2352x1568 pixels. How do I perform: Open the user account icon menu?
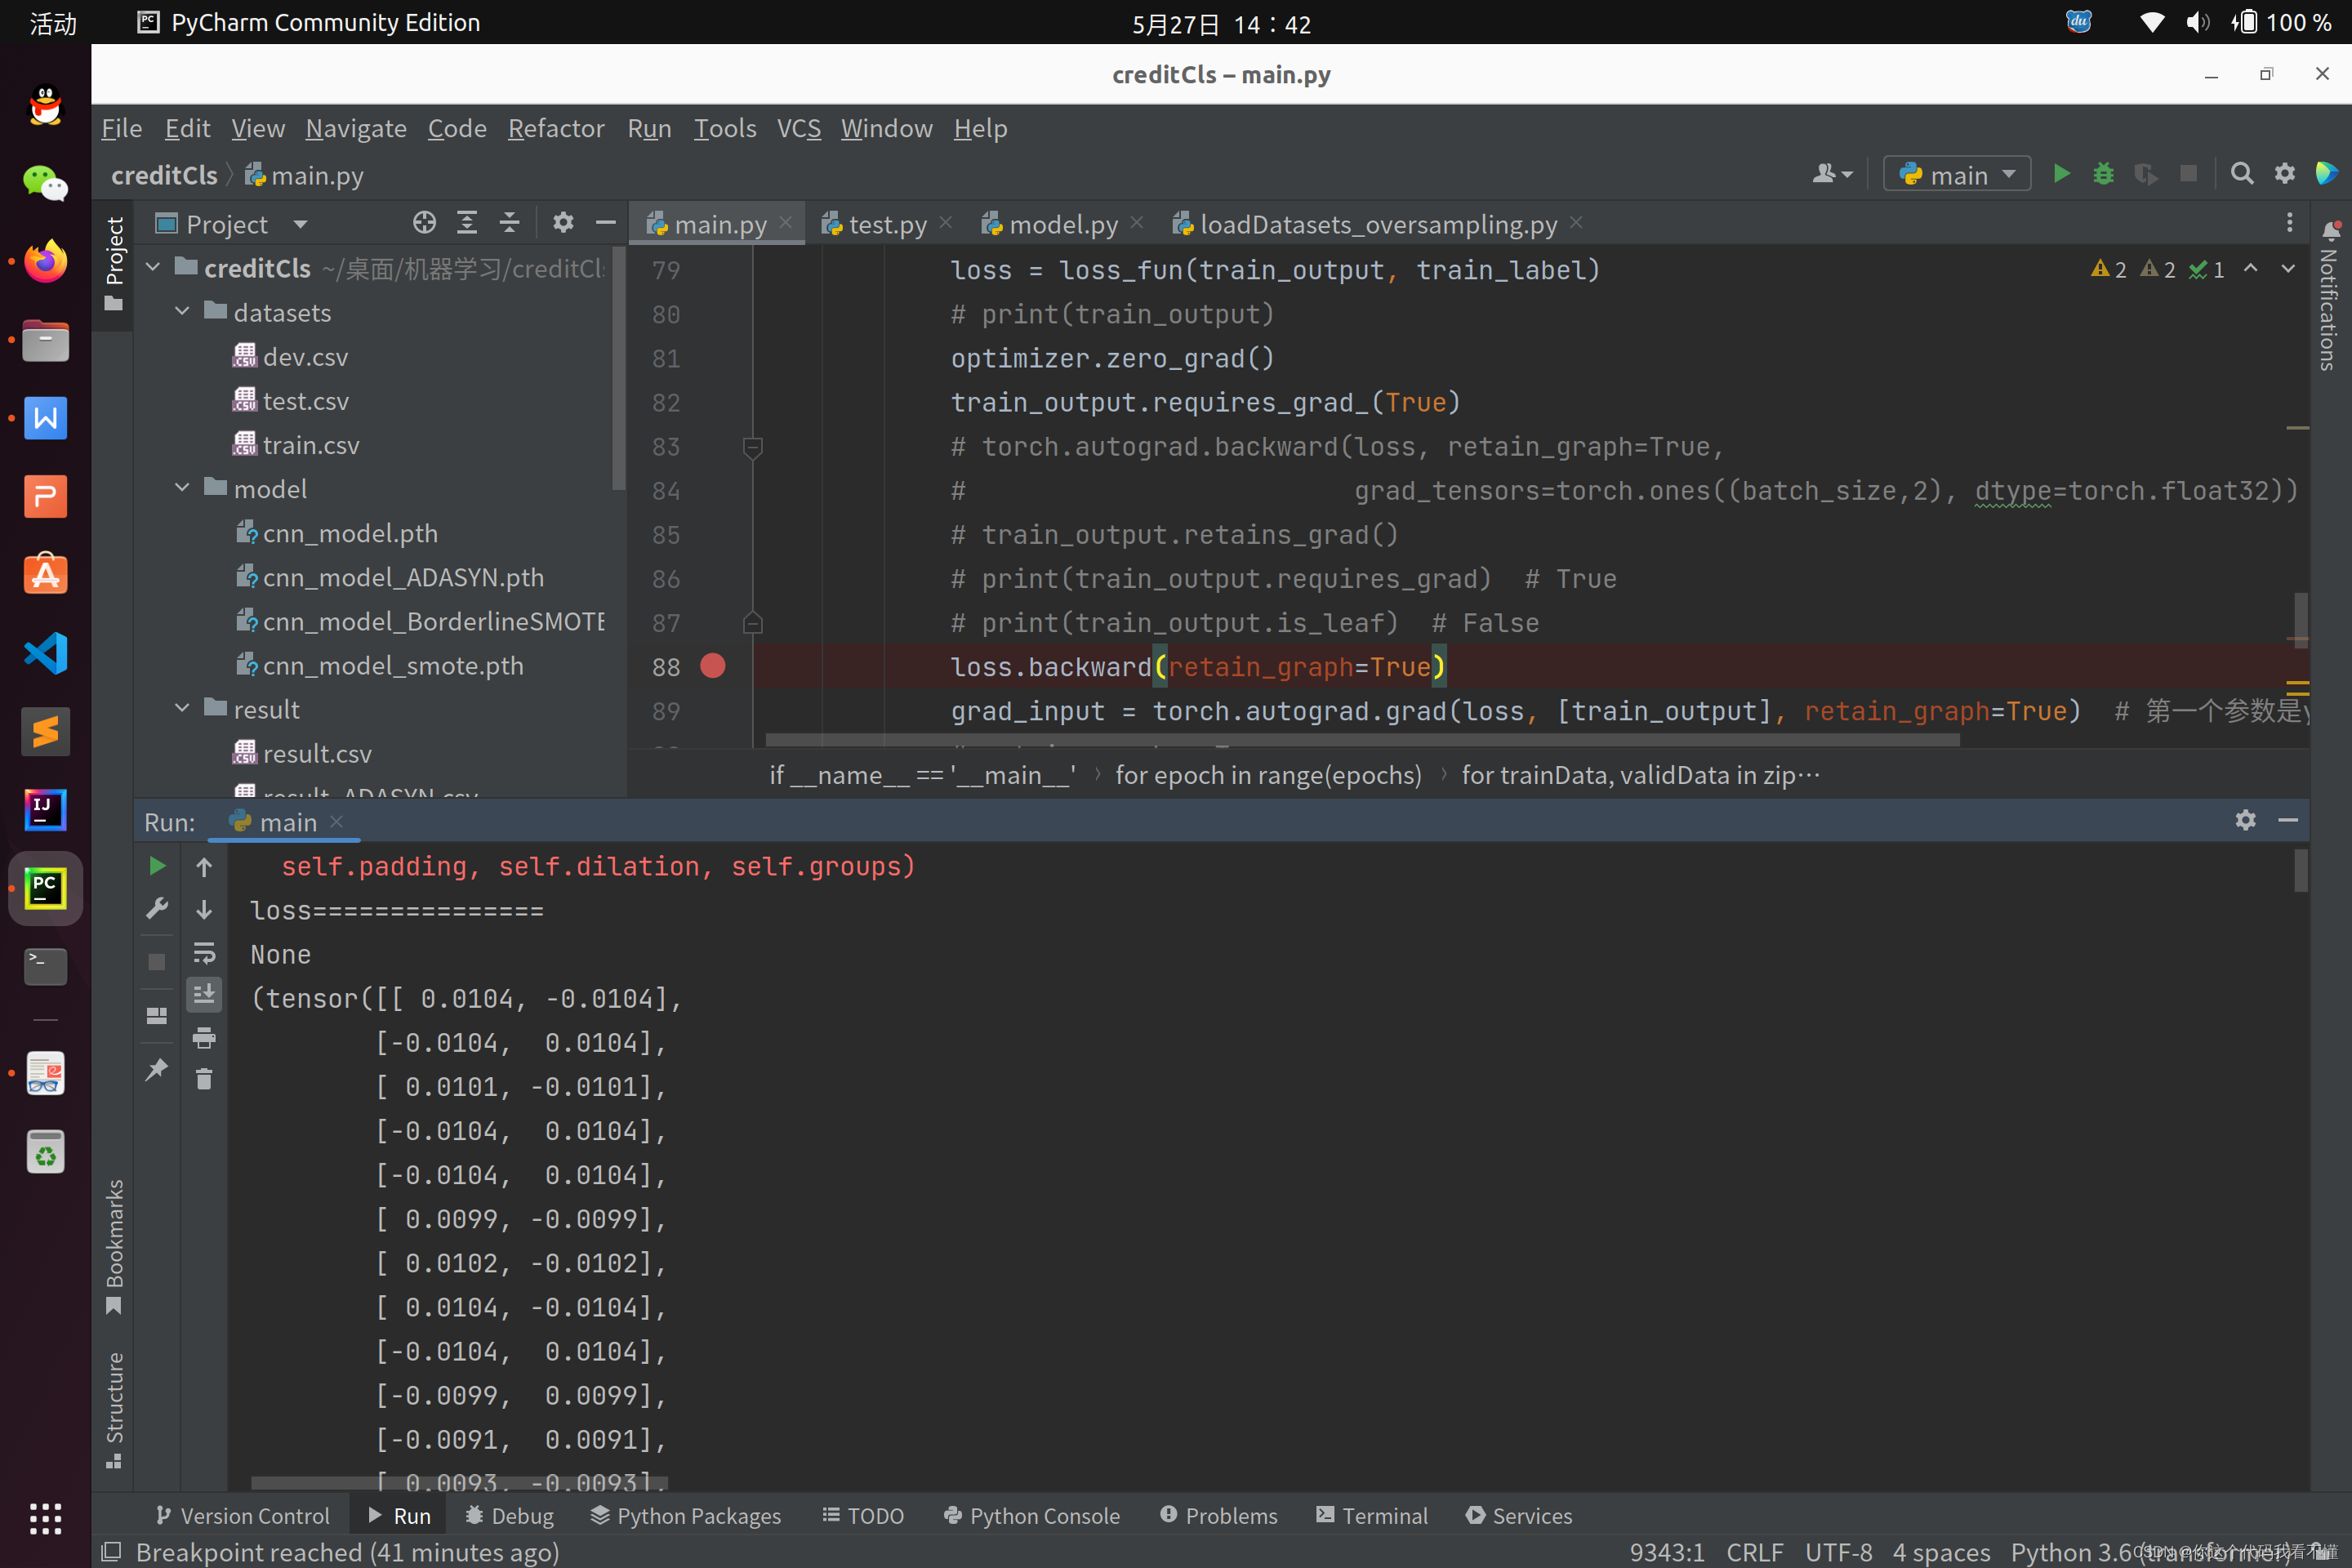tap(1832, 174)
